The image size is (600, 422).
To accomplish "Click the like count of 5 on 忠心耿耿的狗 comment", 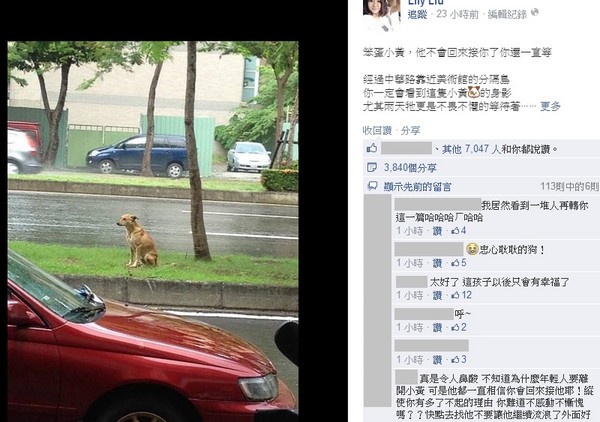I will tap(459, 263).
